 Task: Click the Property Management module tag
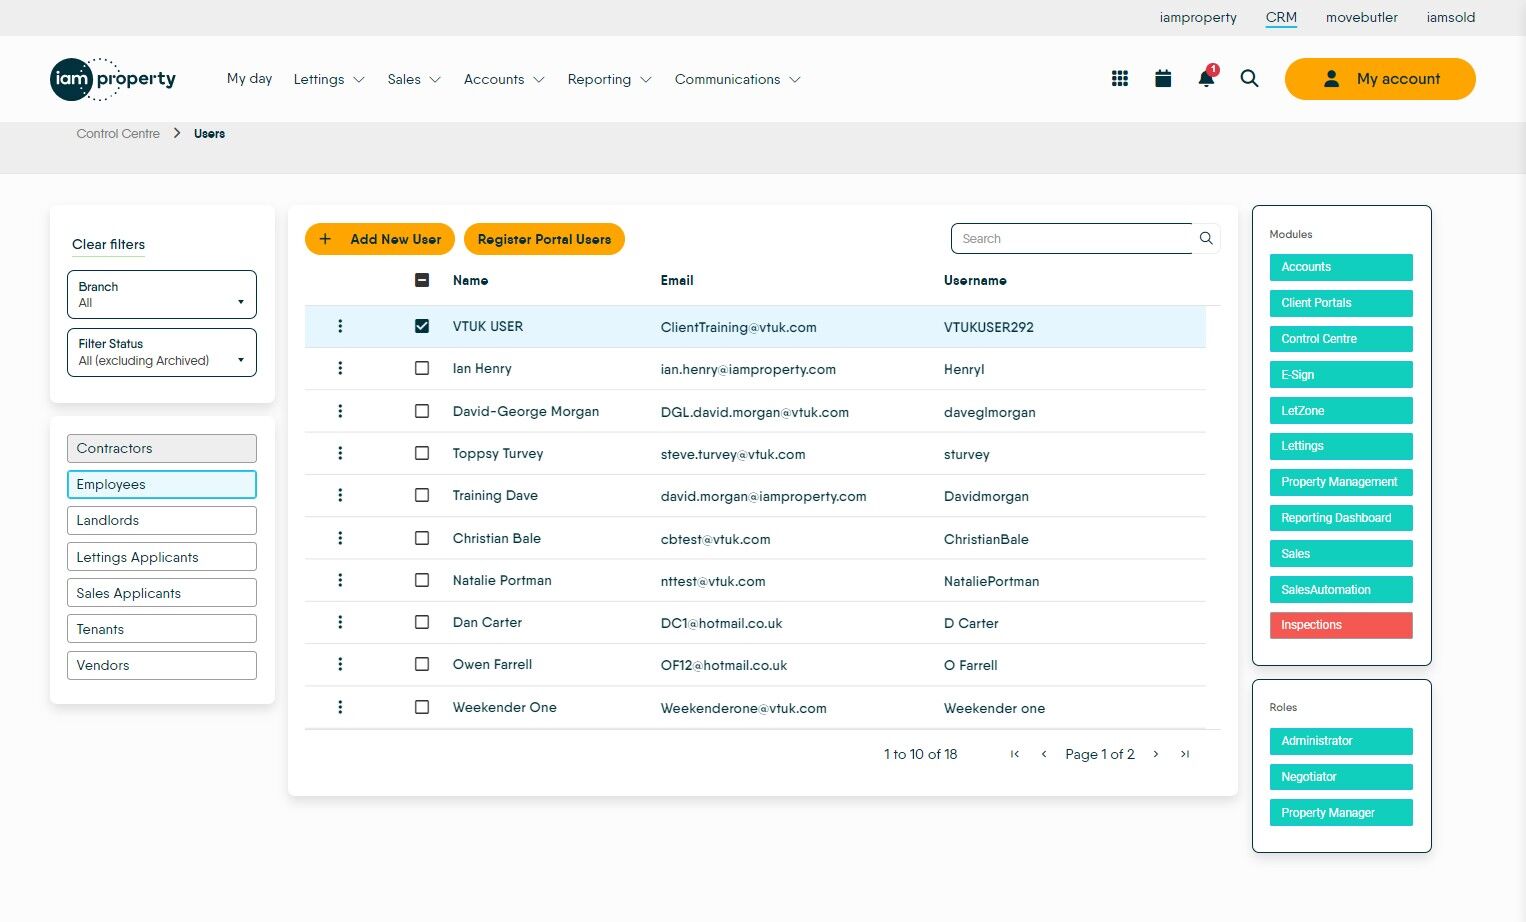click(x=1341, y=482)
